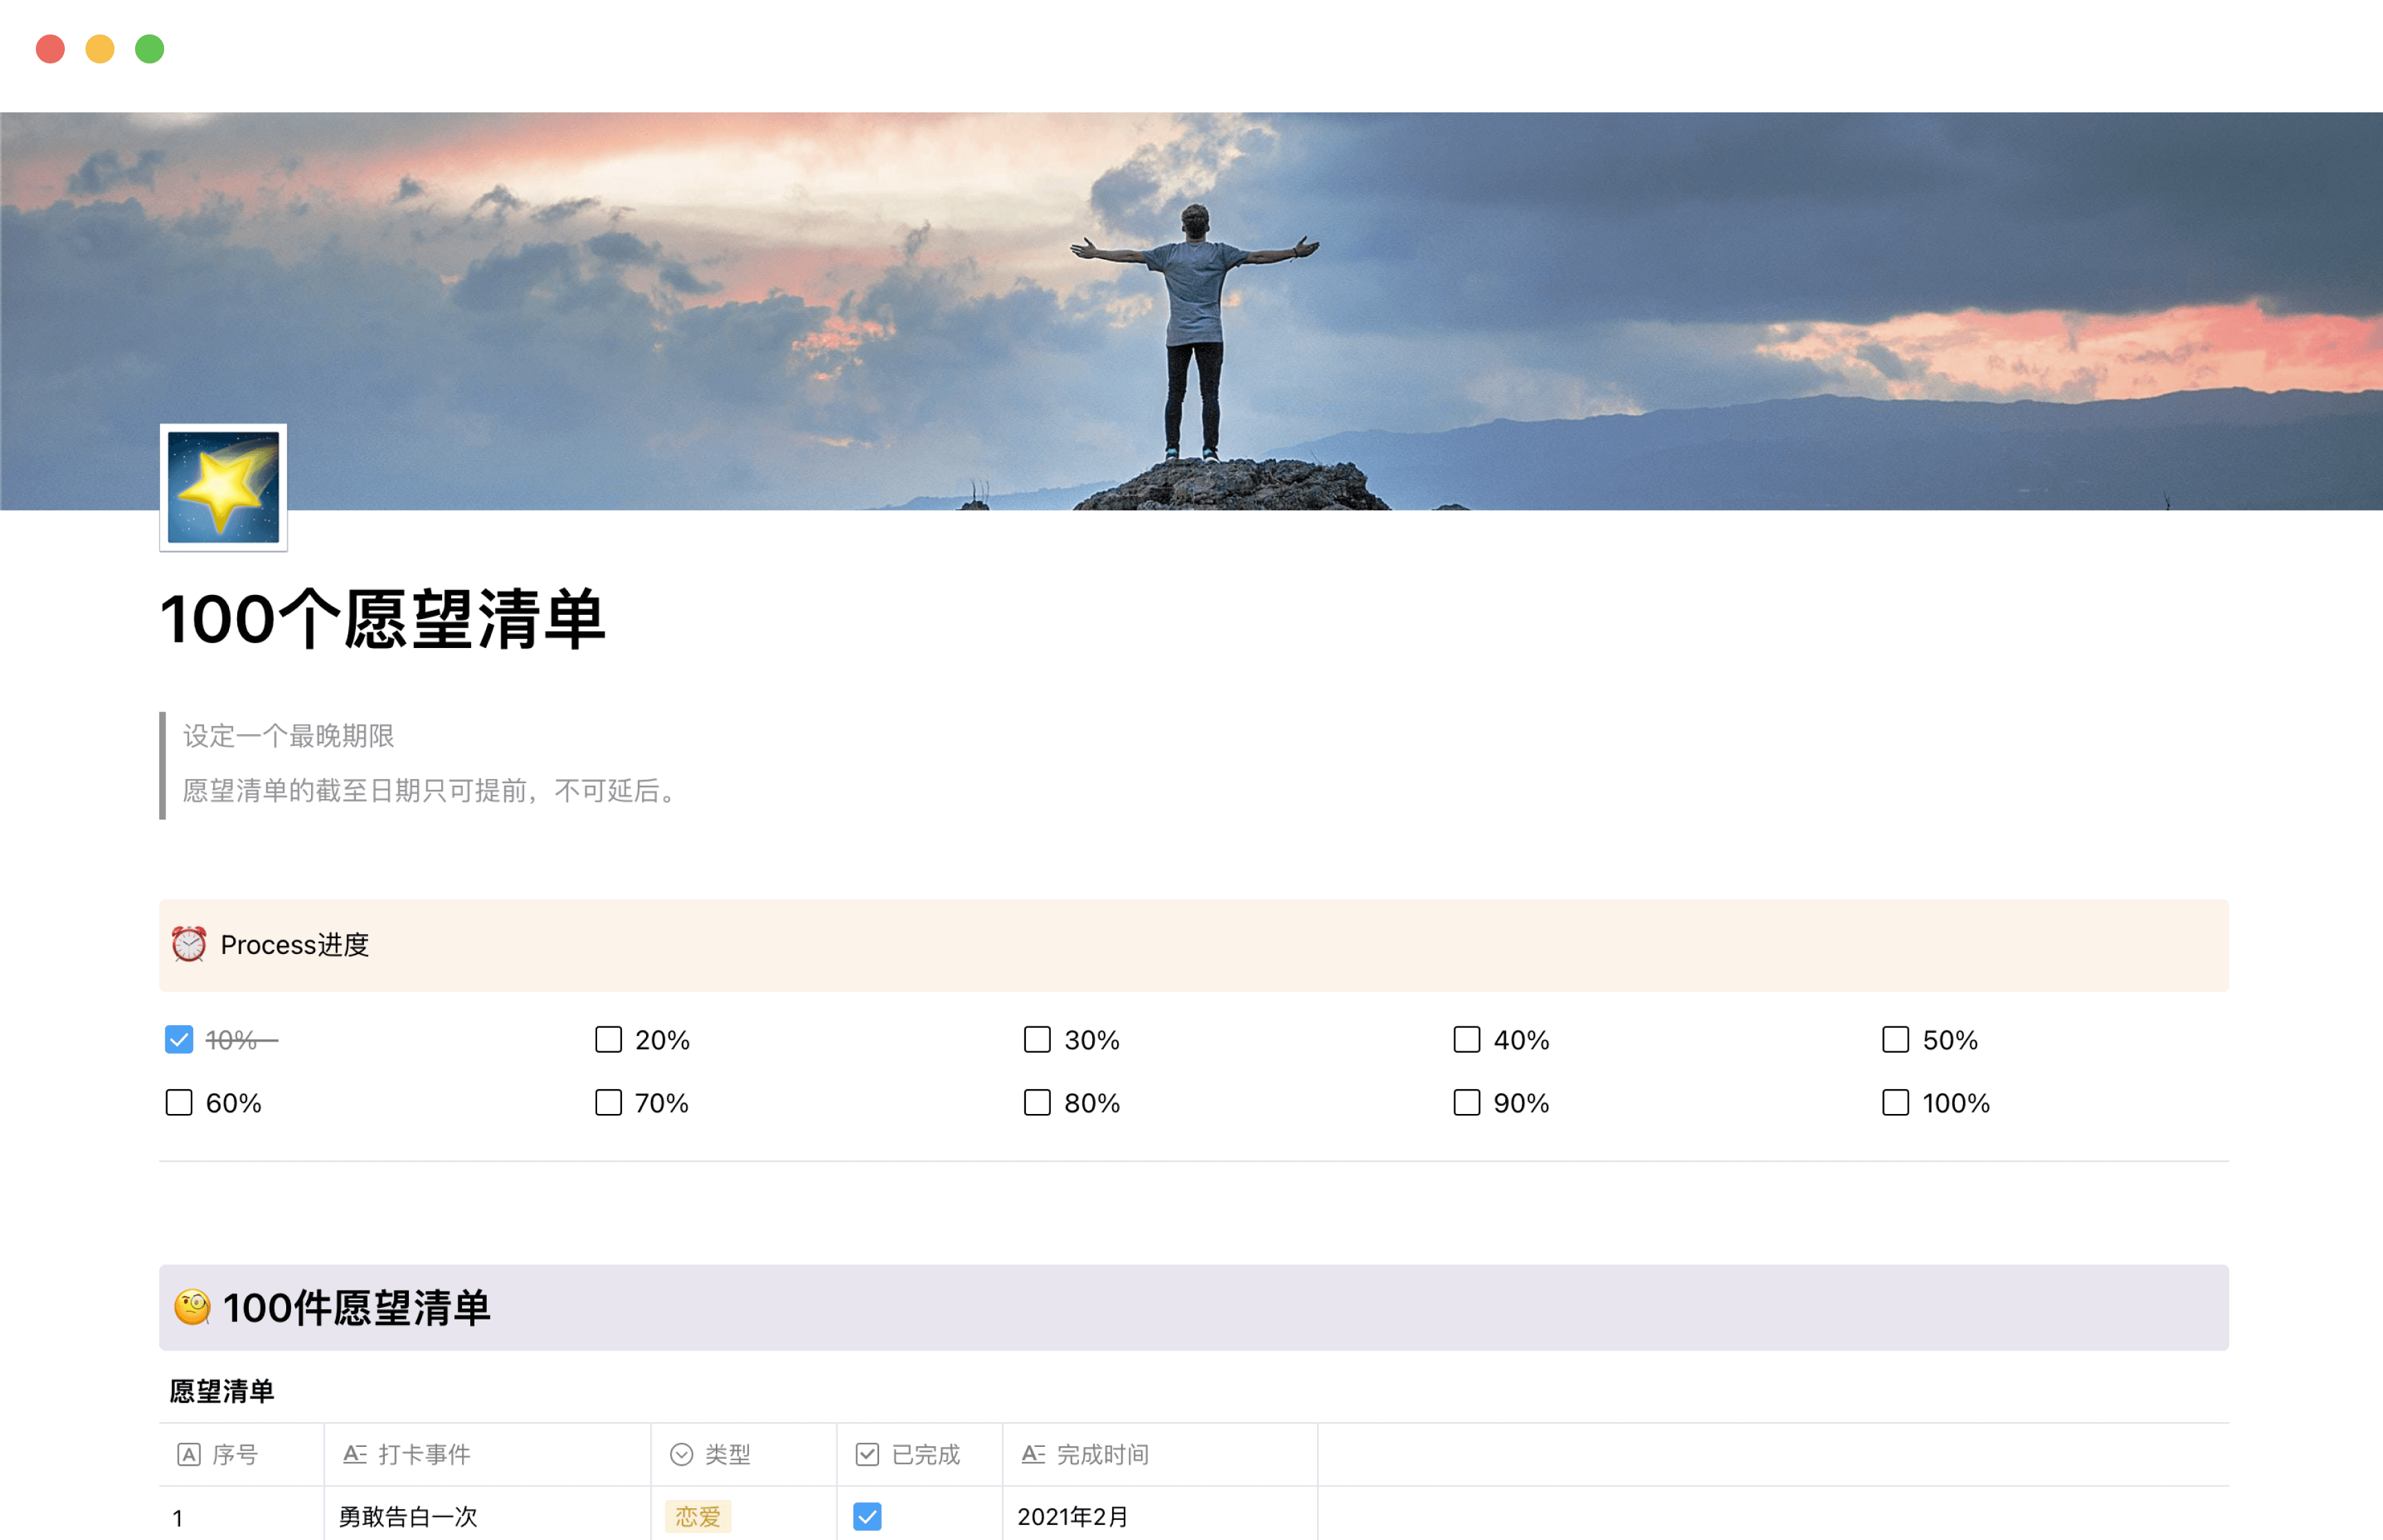Click the 勇敢告白一次 entry cell
The image size is (2383, 1540).
pos(408,1516)
